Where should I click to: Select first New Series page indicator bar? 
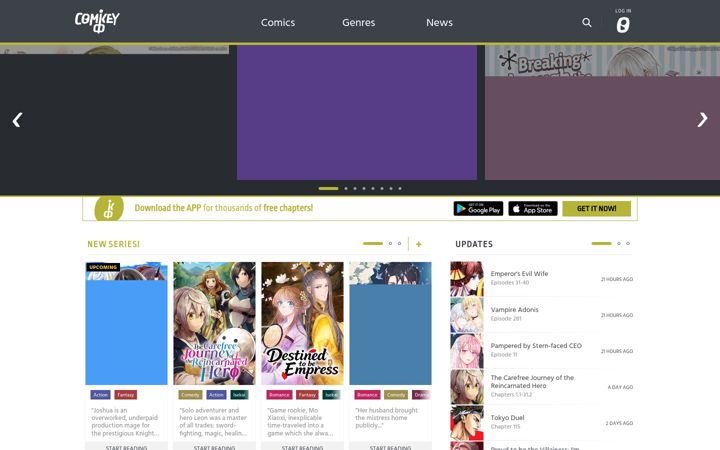point(373,243)
